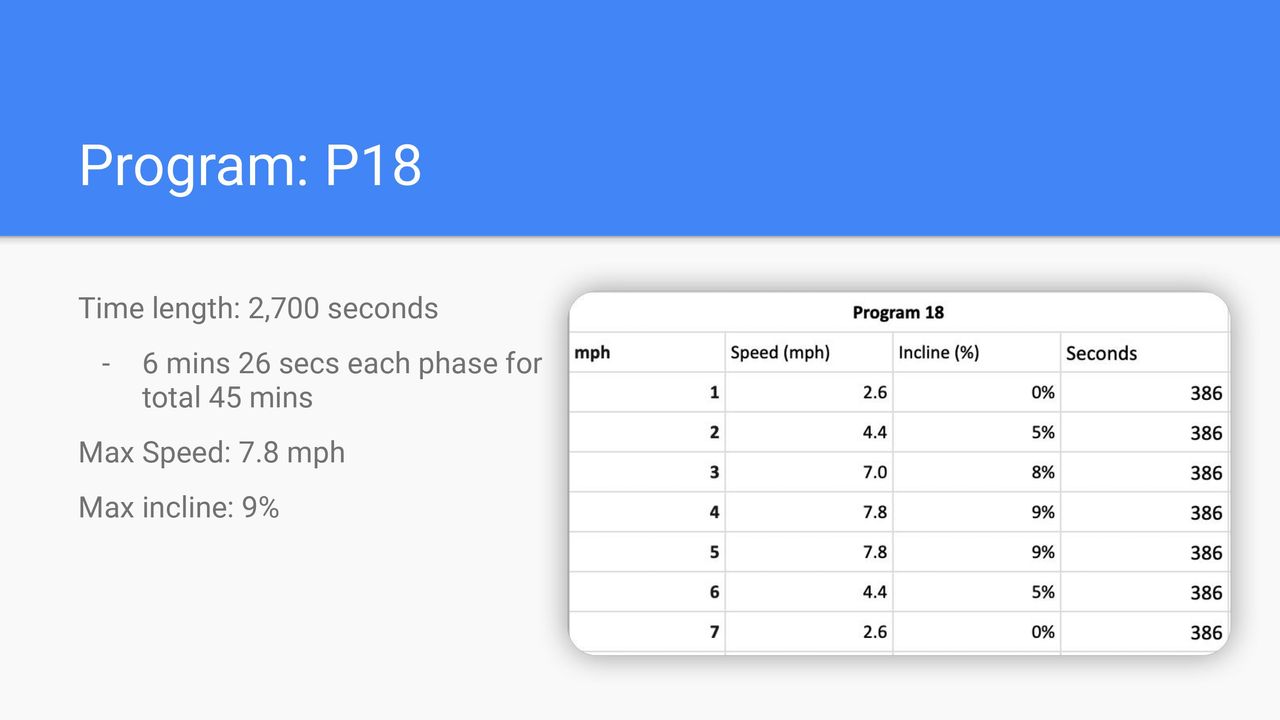Click the 4.4 speed cell in row 2
This screenshot has height=720, width=1280.
point(808,432)
